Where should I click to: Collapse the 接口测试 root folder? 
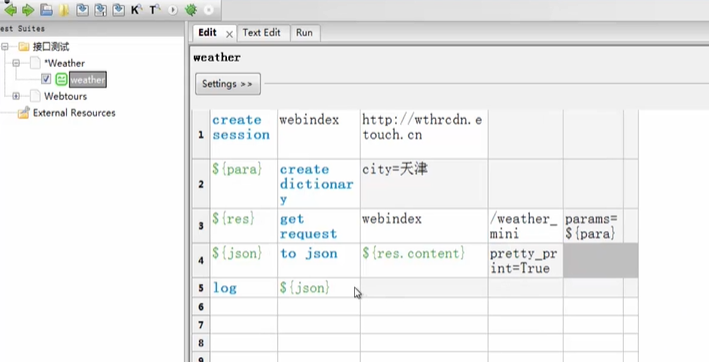(x=5, y=47)
